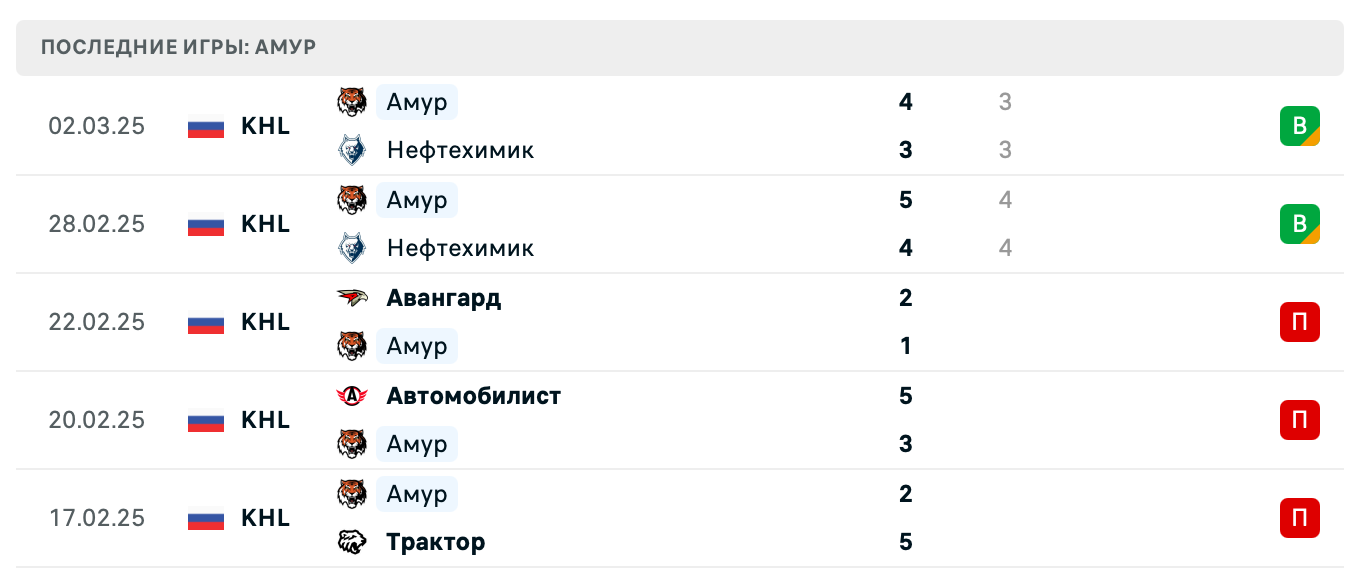Screen dimensions: 1362x582
Task: Open the Автомобилист team link
Action: coord(473,396)
